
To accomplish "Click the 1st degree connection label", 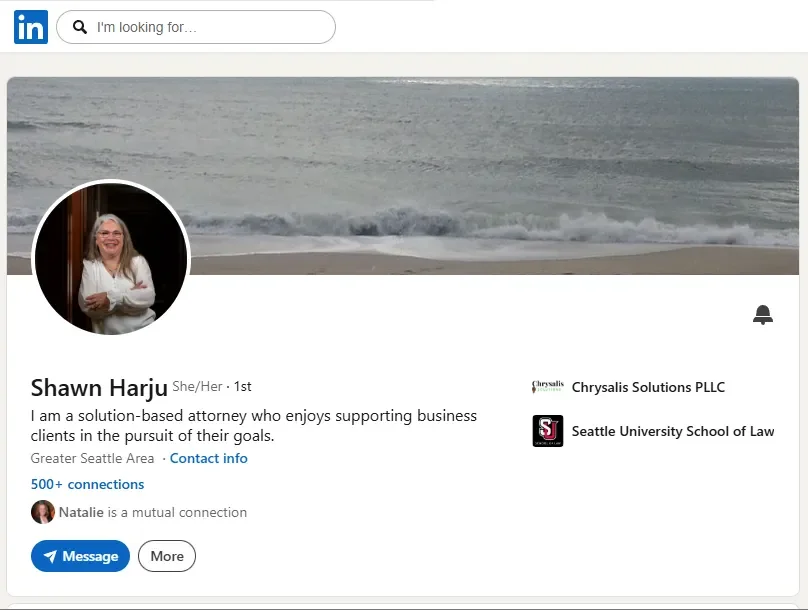I will point(243,386).
